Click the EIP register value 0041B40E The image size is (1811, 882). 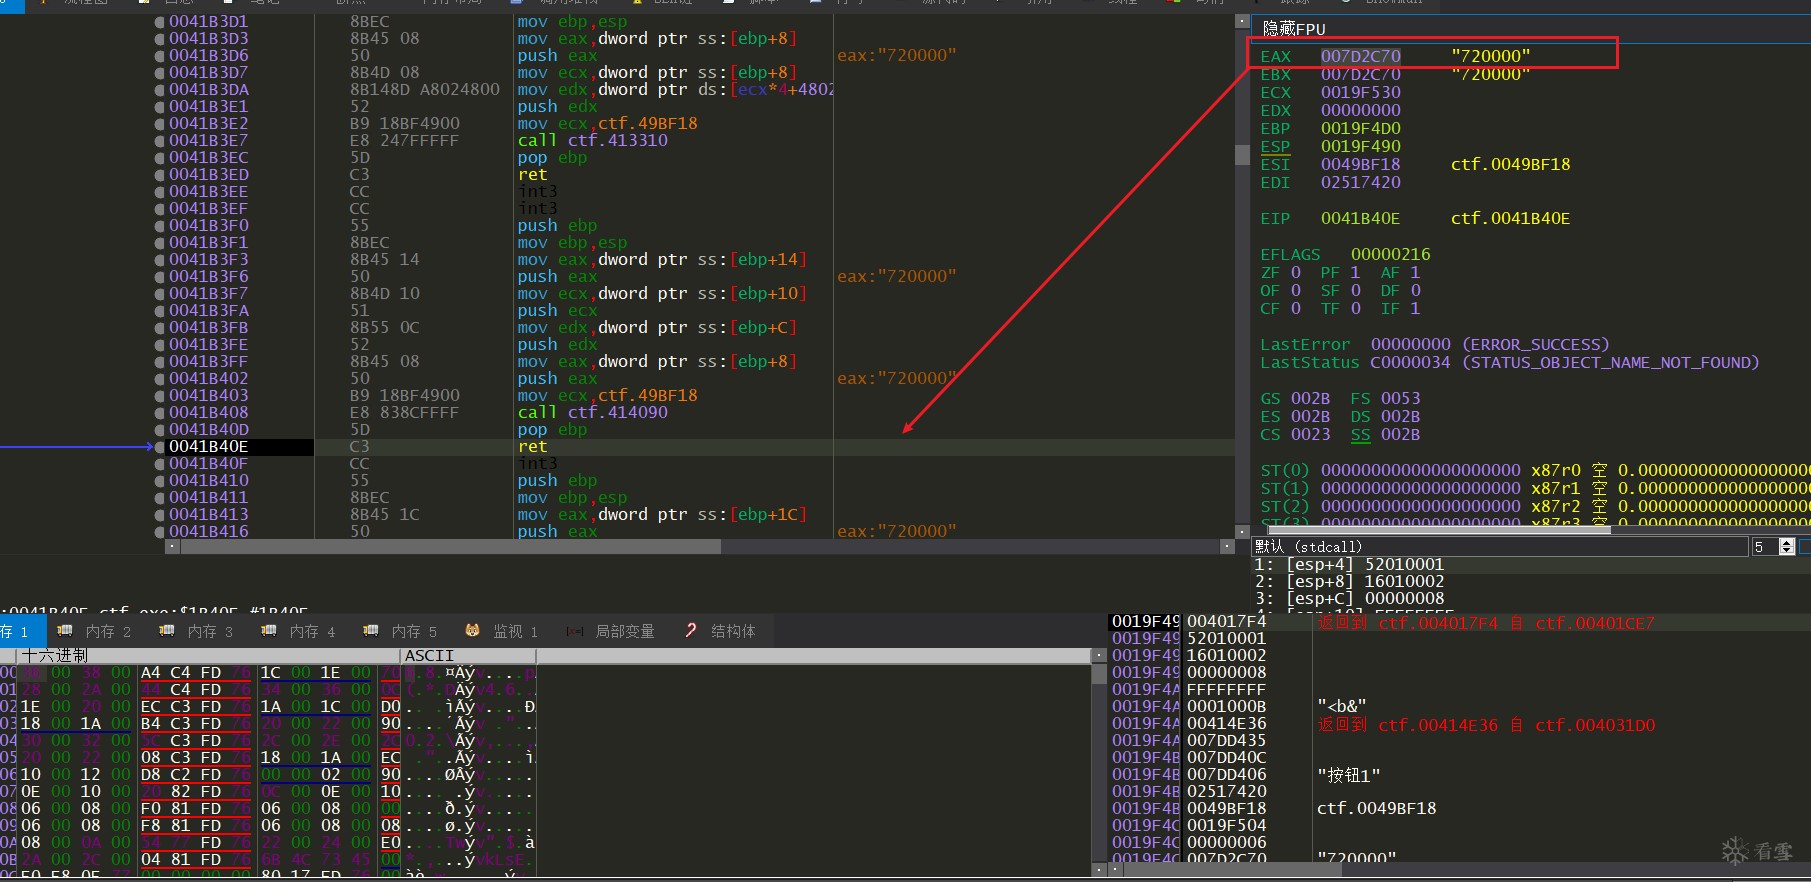pyautogui.click(x=1360, y=218)
